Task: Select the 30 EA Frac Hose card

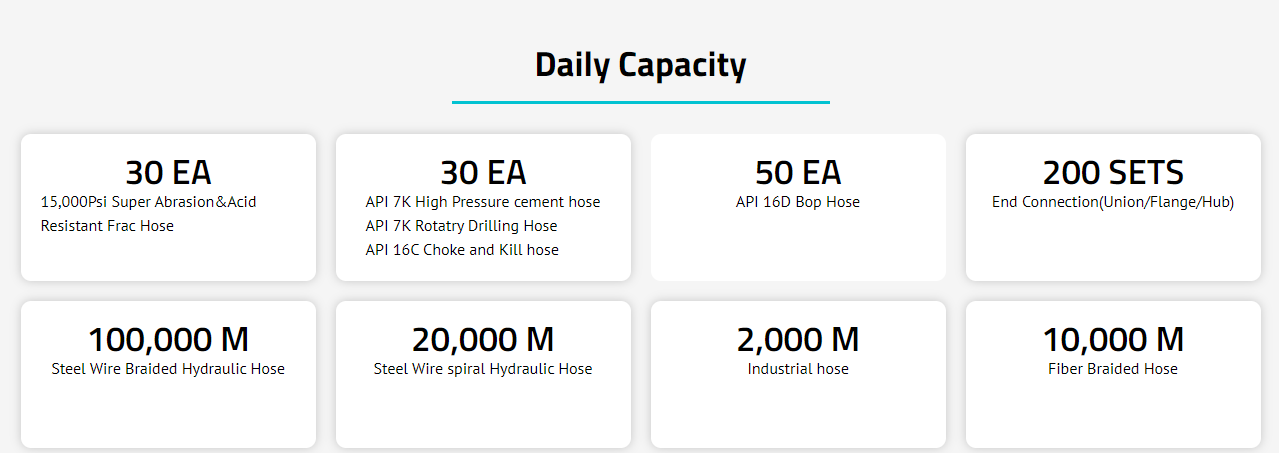Action: coord(168,207)
